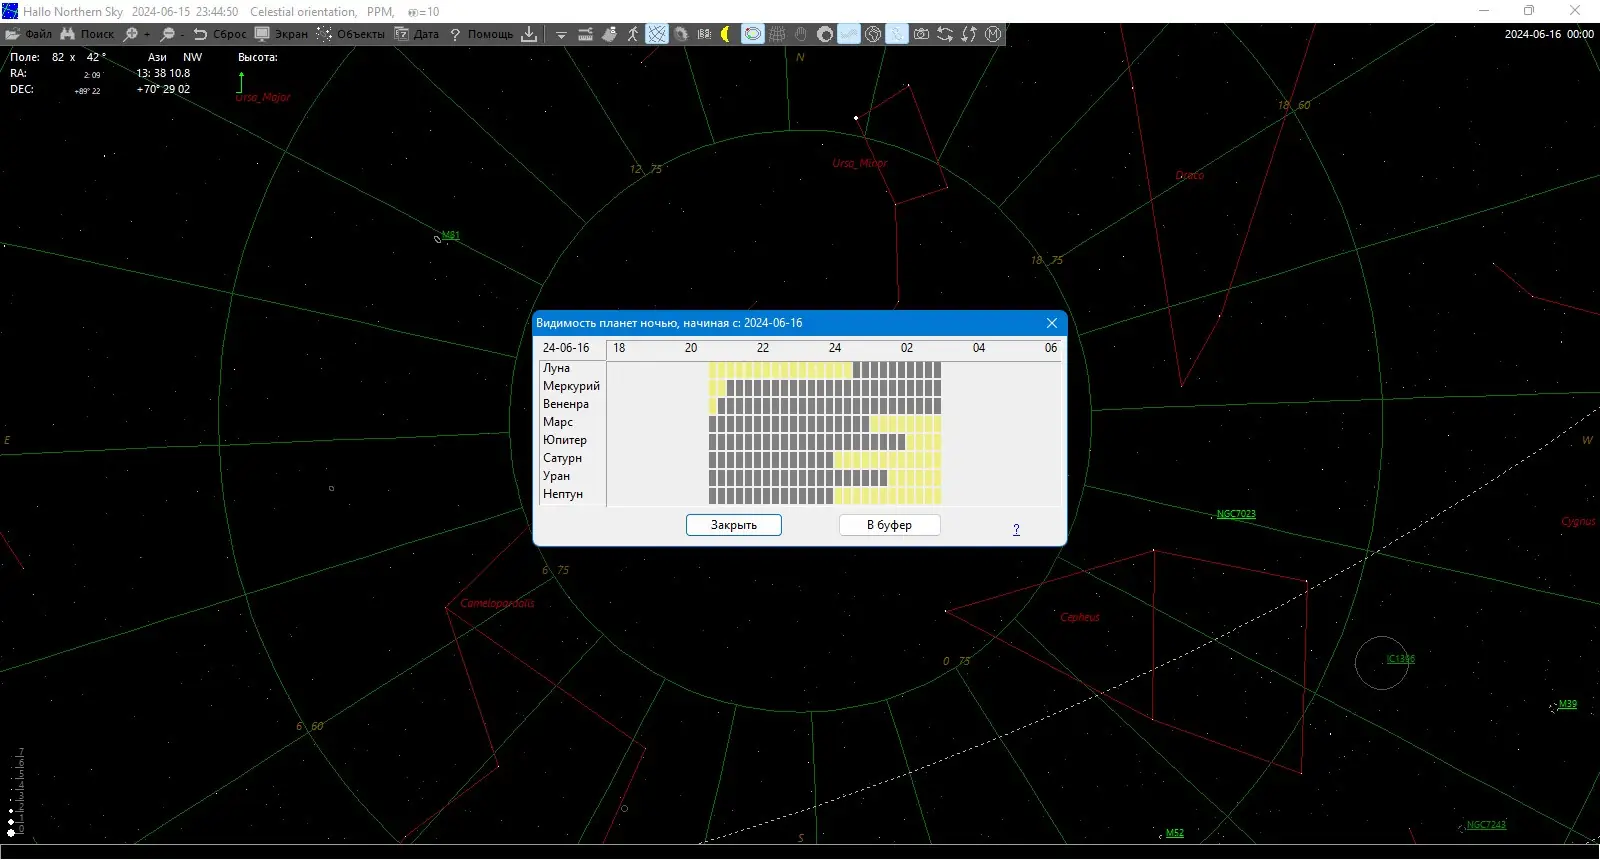The height and width of the screenshot is (860, 1600).
Task: Select the Марс row label
Action: tap(558, 422)
